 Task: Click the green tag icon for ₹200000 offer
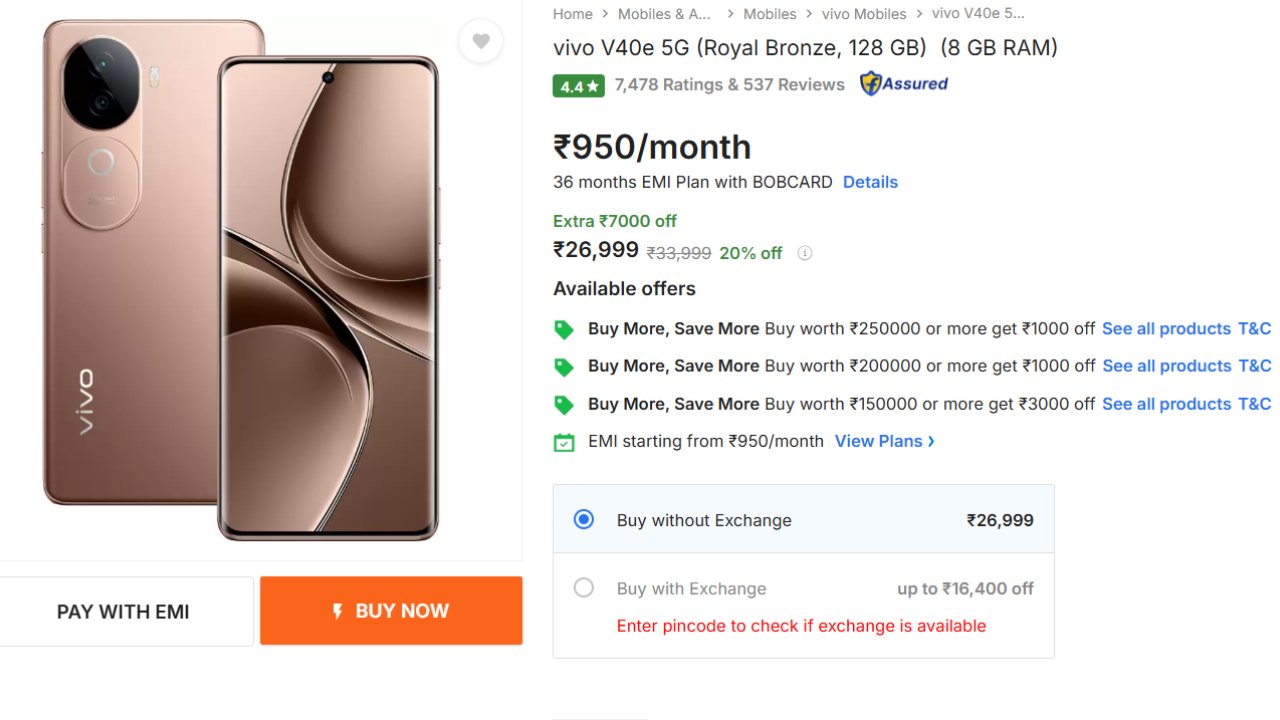pos(564,367)
